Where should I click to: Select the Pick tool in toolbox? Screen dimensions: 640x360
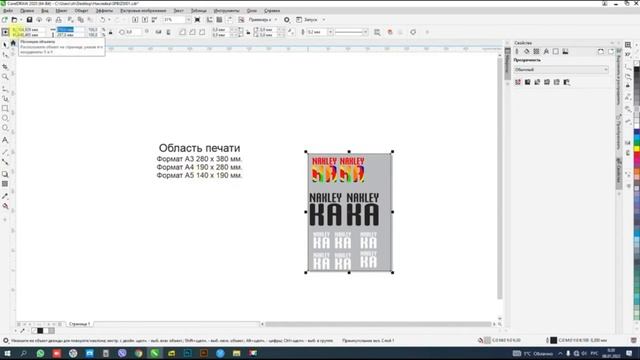point(5,44)
